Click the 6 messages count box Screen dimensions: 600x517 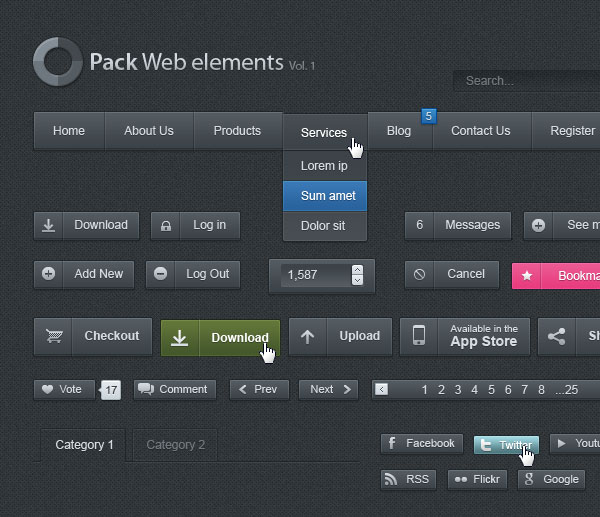[419, 225]
